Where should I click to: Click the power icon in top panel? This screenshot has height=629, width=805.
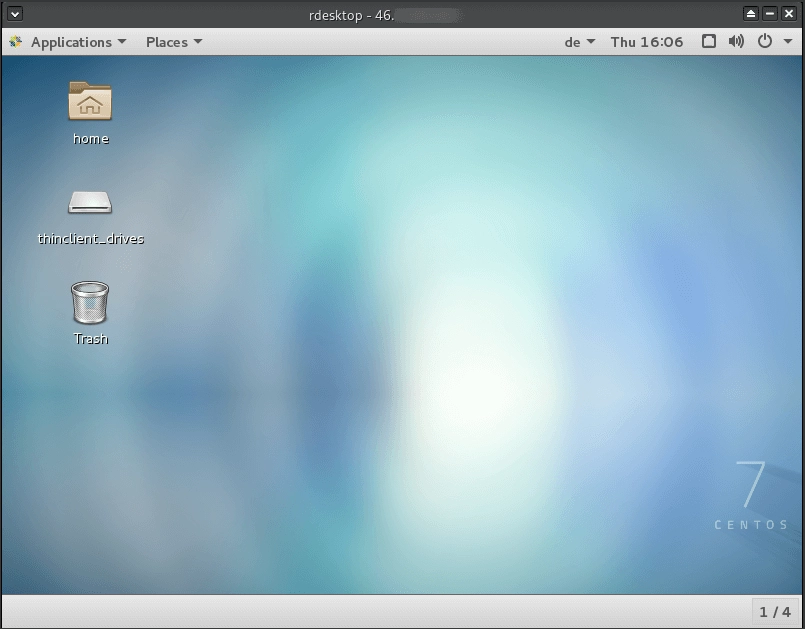(x=764, y=42)
